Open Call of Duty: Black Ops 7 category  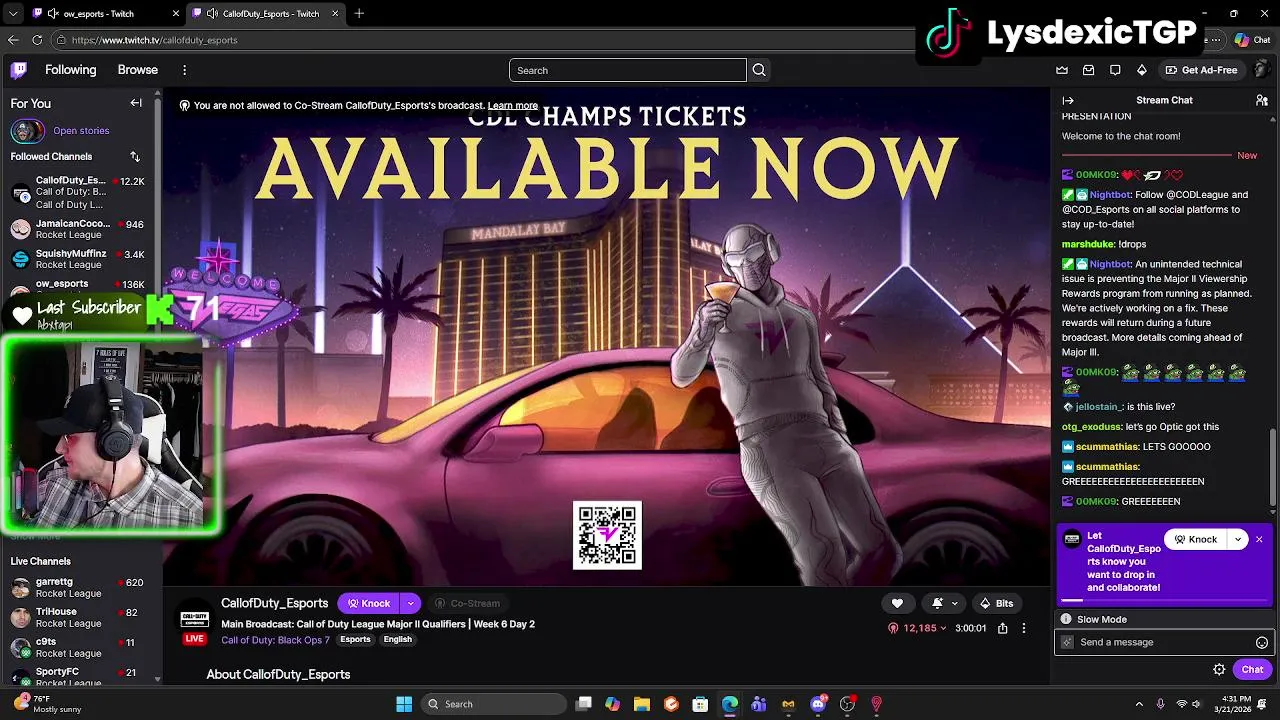pyautogui.click(x=275, y=639)
